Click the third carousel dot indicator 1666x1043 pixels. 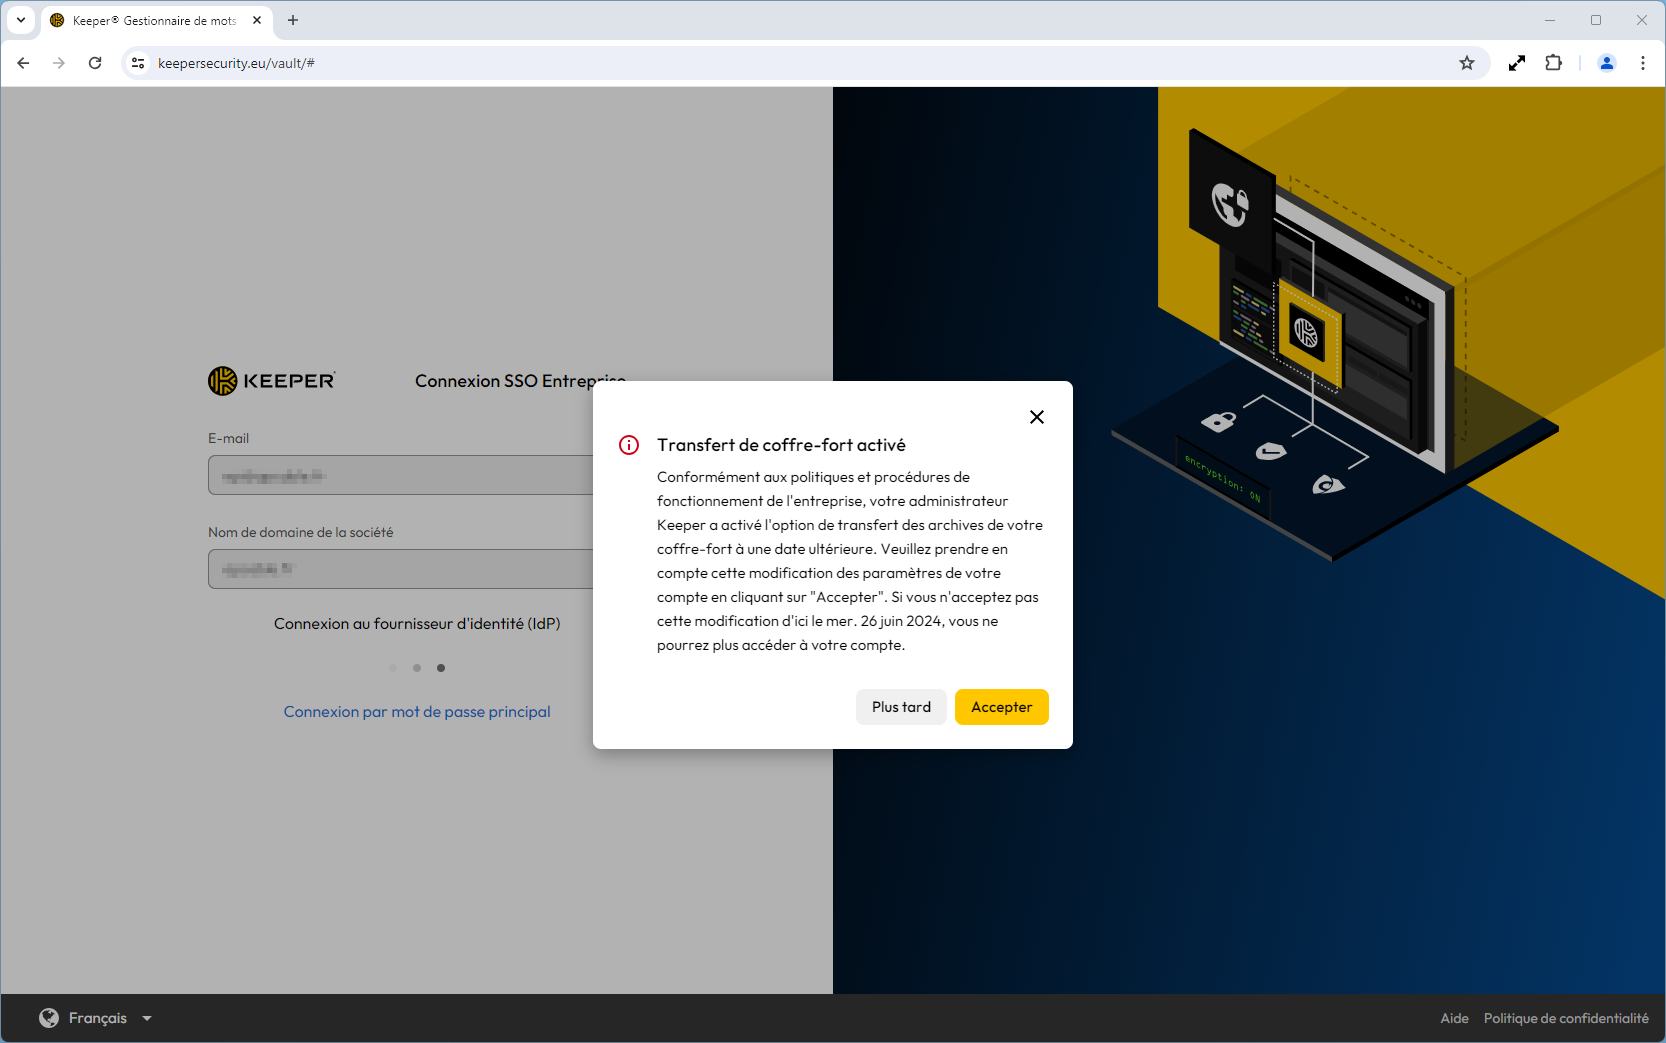point(441,668)
